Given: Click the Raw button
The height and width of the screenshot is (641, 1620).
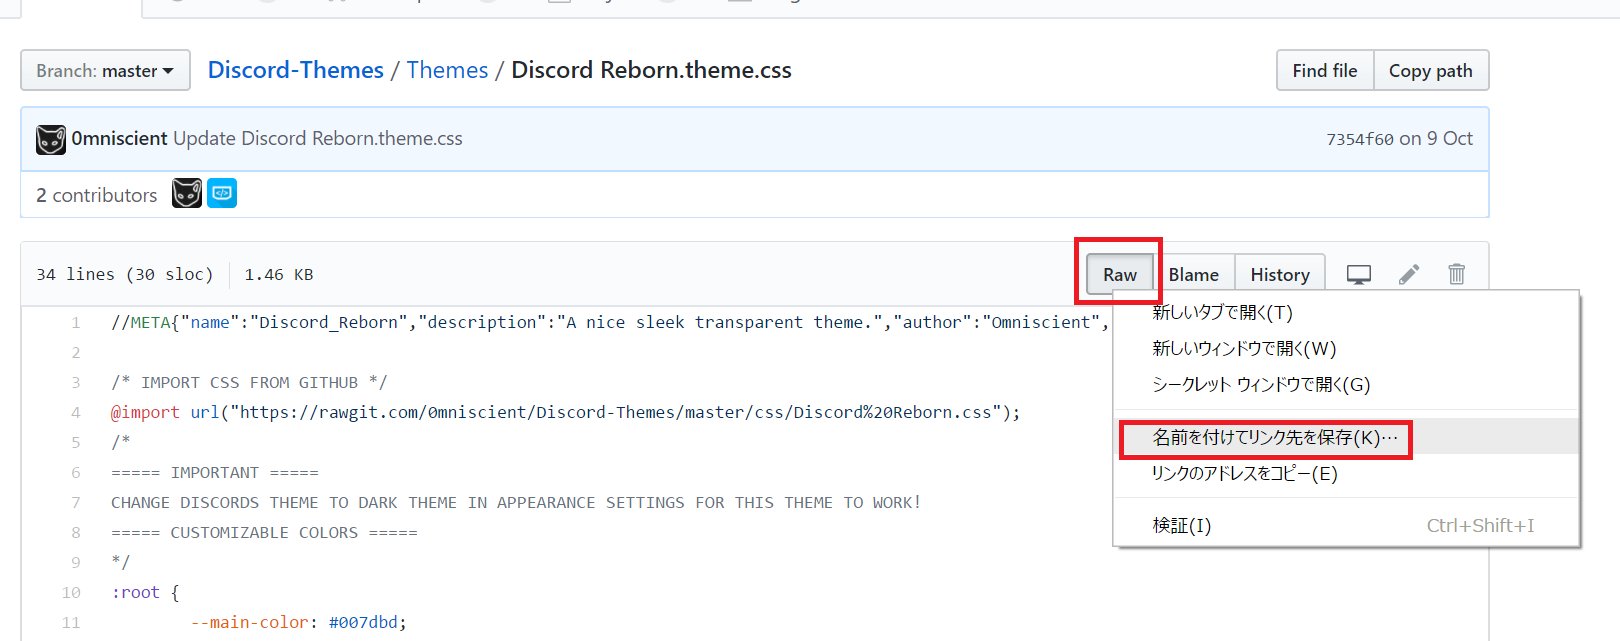Looking at the screenshot, I should point(1120,274).
